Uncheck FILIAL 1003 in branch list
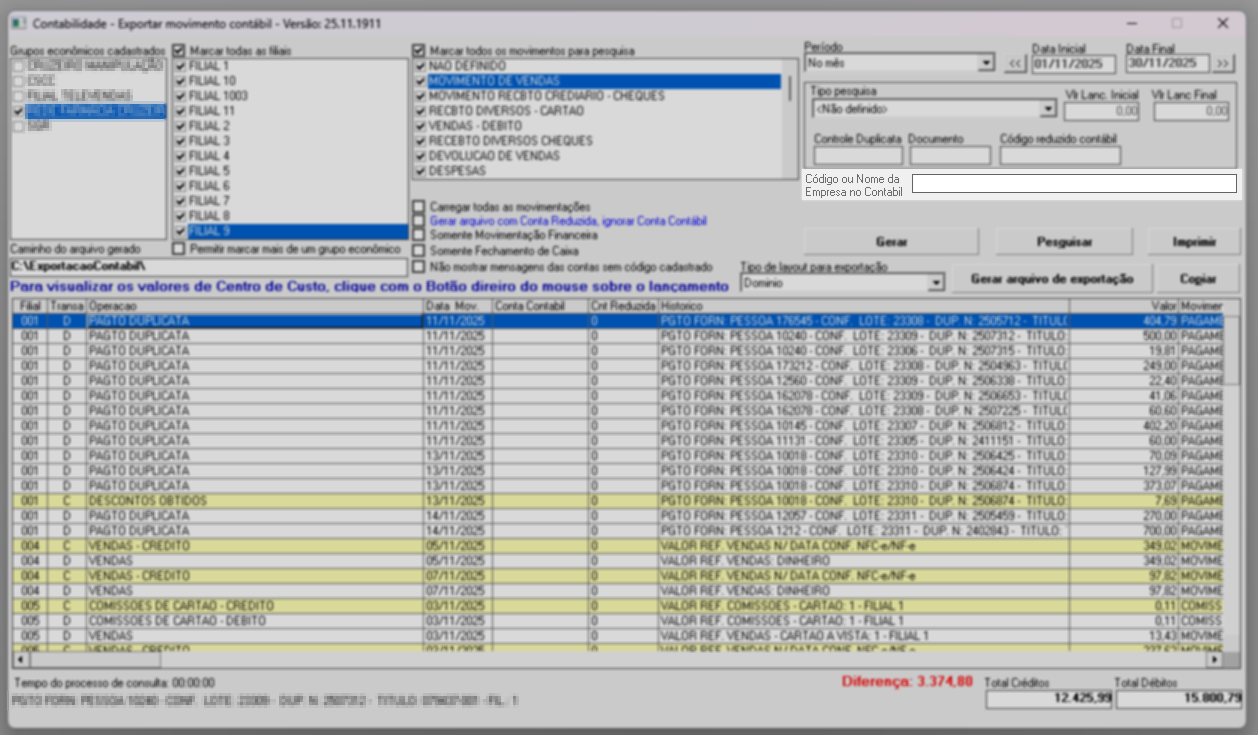This screenshot has height=735, width=1258. [181, 96]
